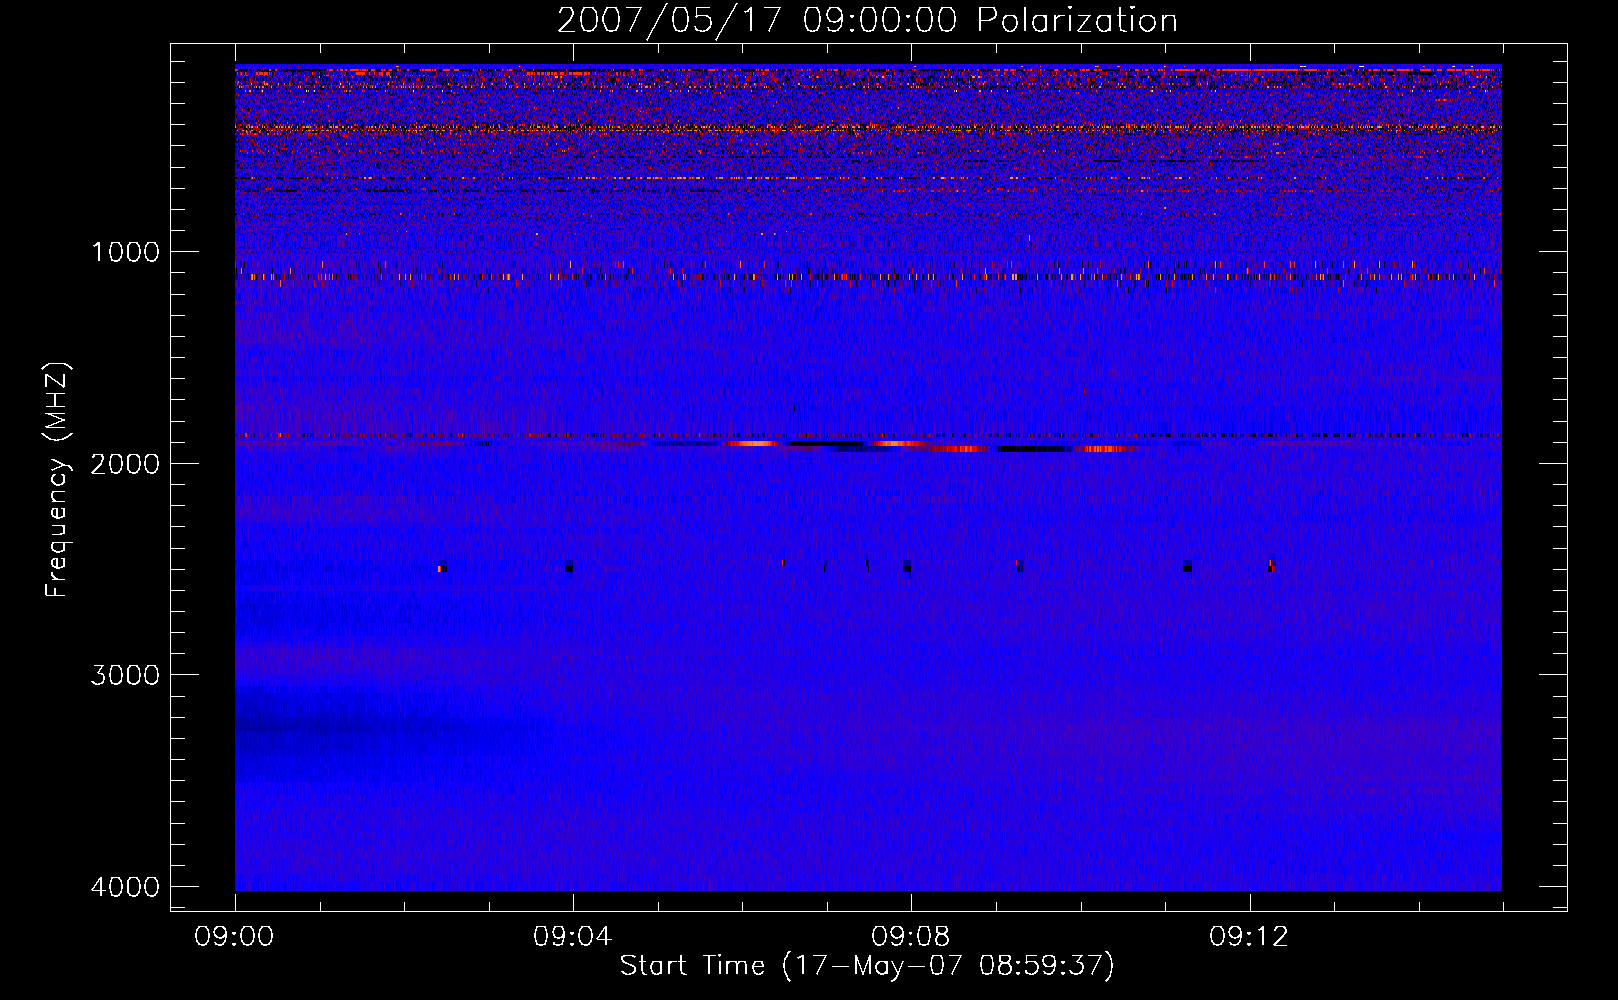Click the 1000 frequency tick label
Screen dimensions: 1618x1000
126,252
